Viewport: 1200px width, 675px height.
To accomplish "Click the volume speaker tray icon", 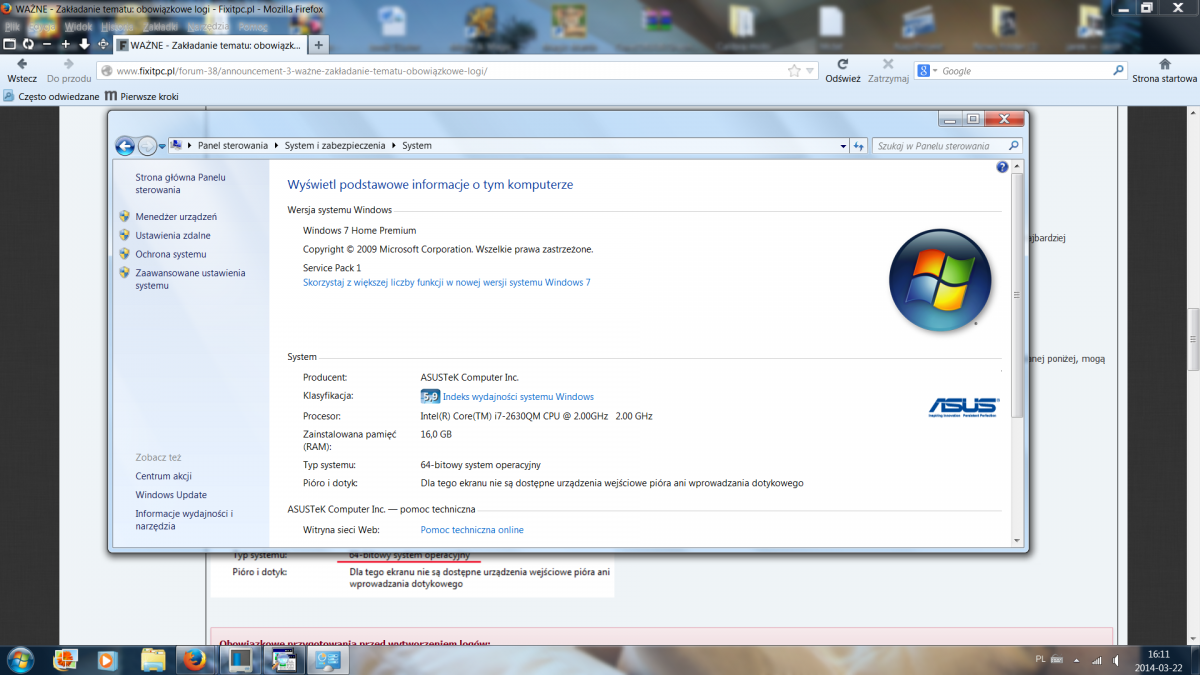I will (x=1116, y=661).
